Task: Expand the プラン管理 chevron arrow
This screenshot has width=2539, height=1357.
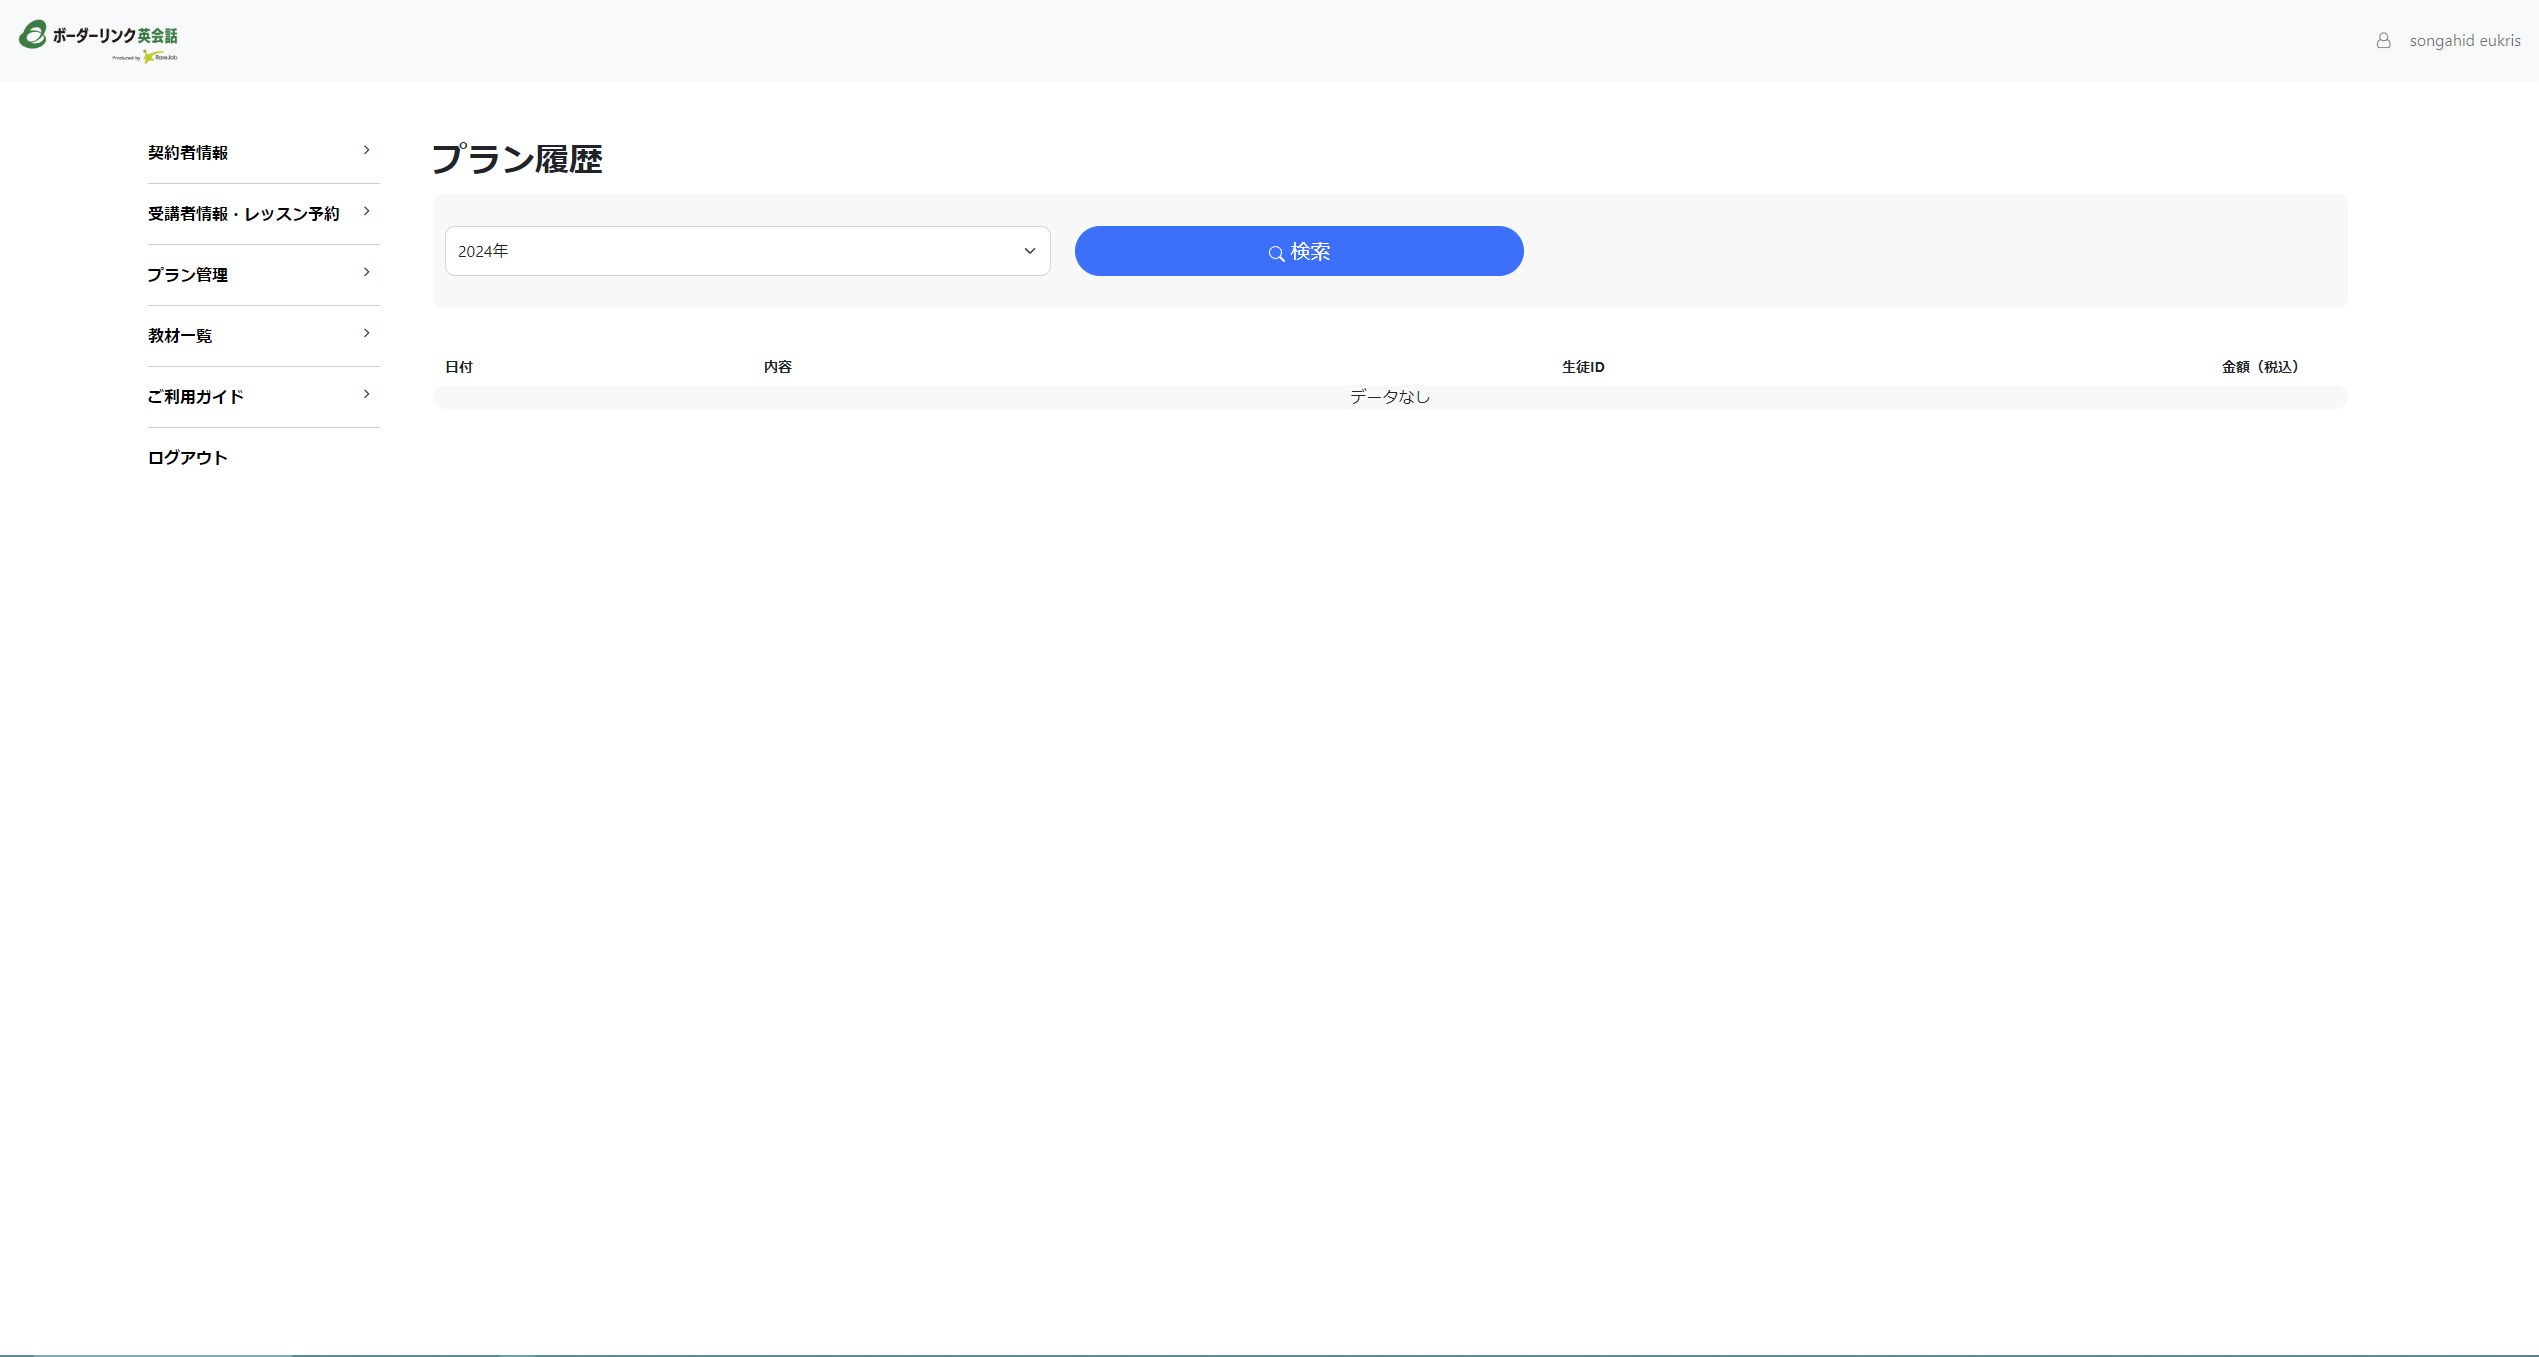Action: pos(366,272)
